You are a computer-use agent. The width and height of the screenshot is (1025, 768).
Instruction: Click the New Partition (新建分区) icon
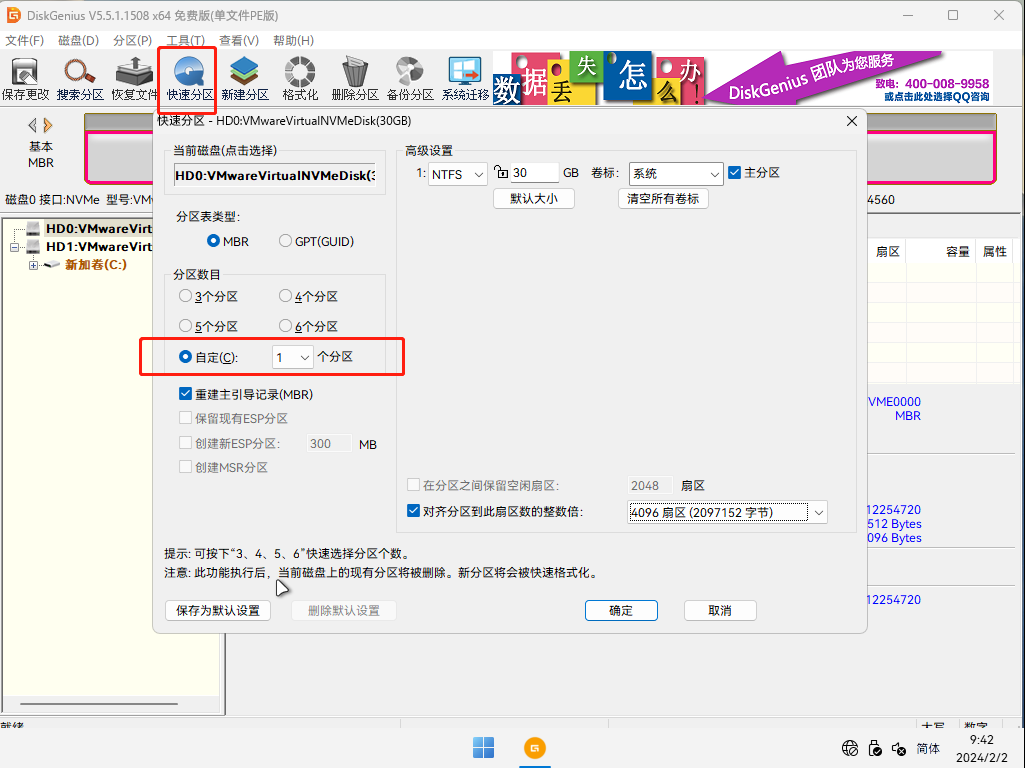(244, 78)
